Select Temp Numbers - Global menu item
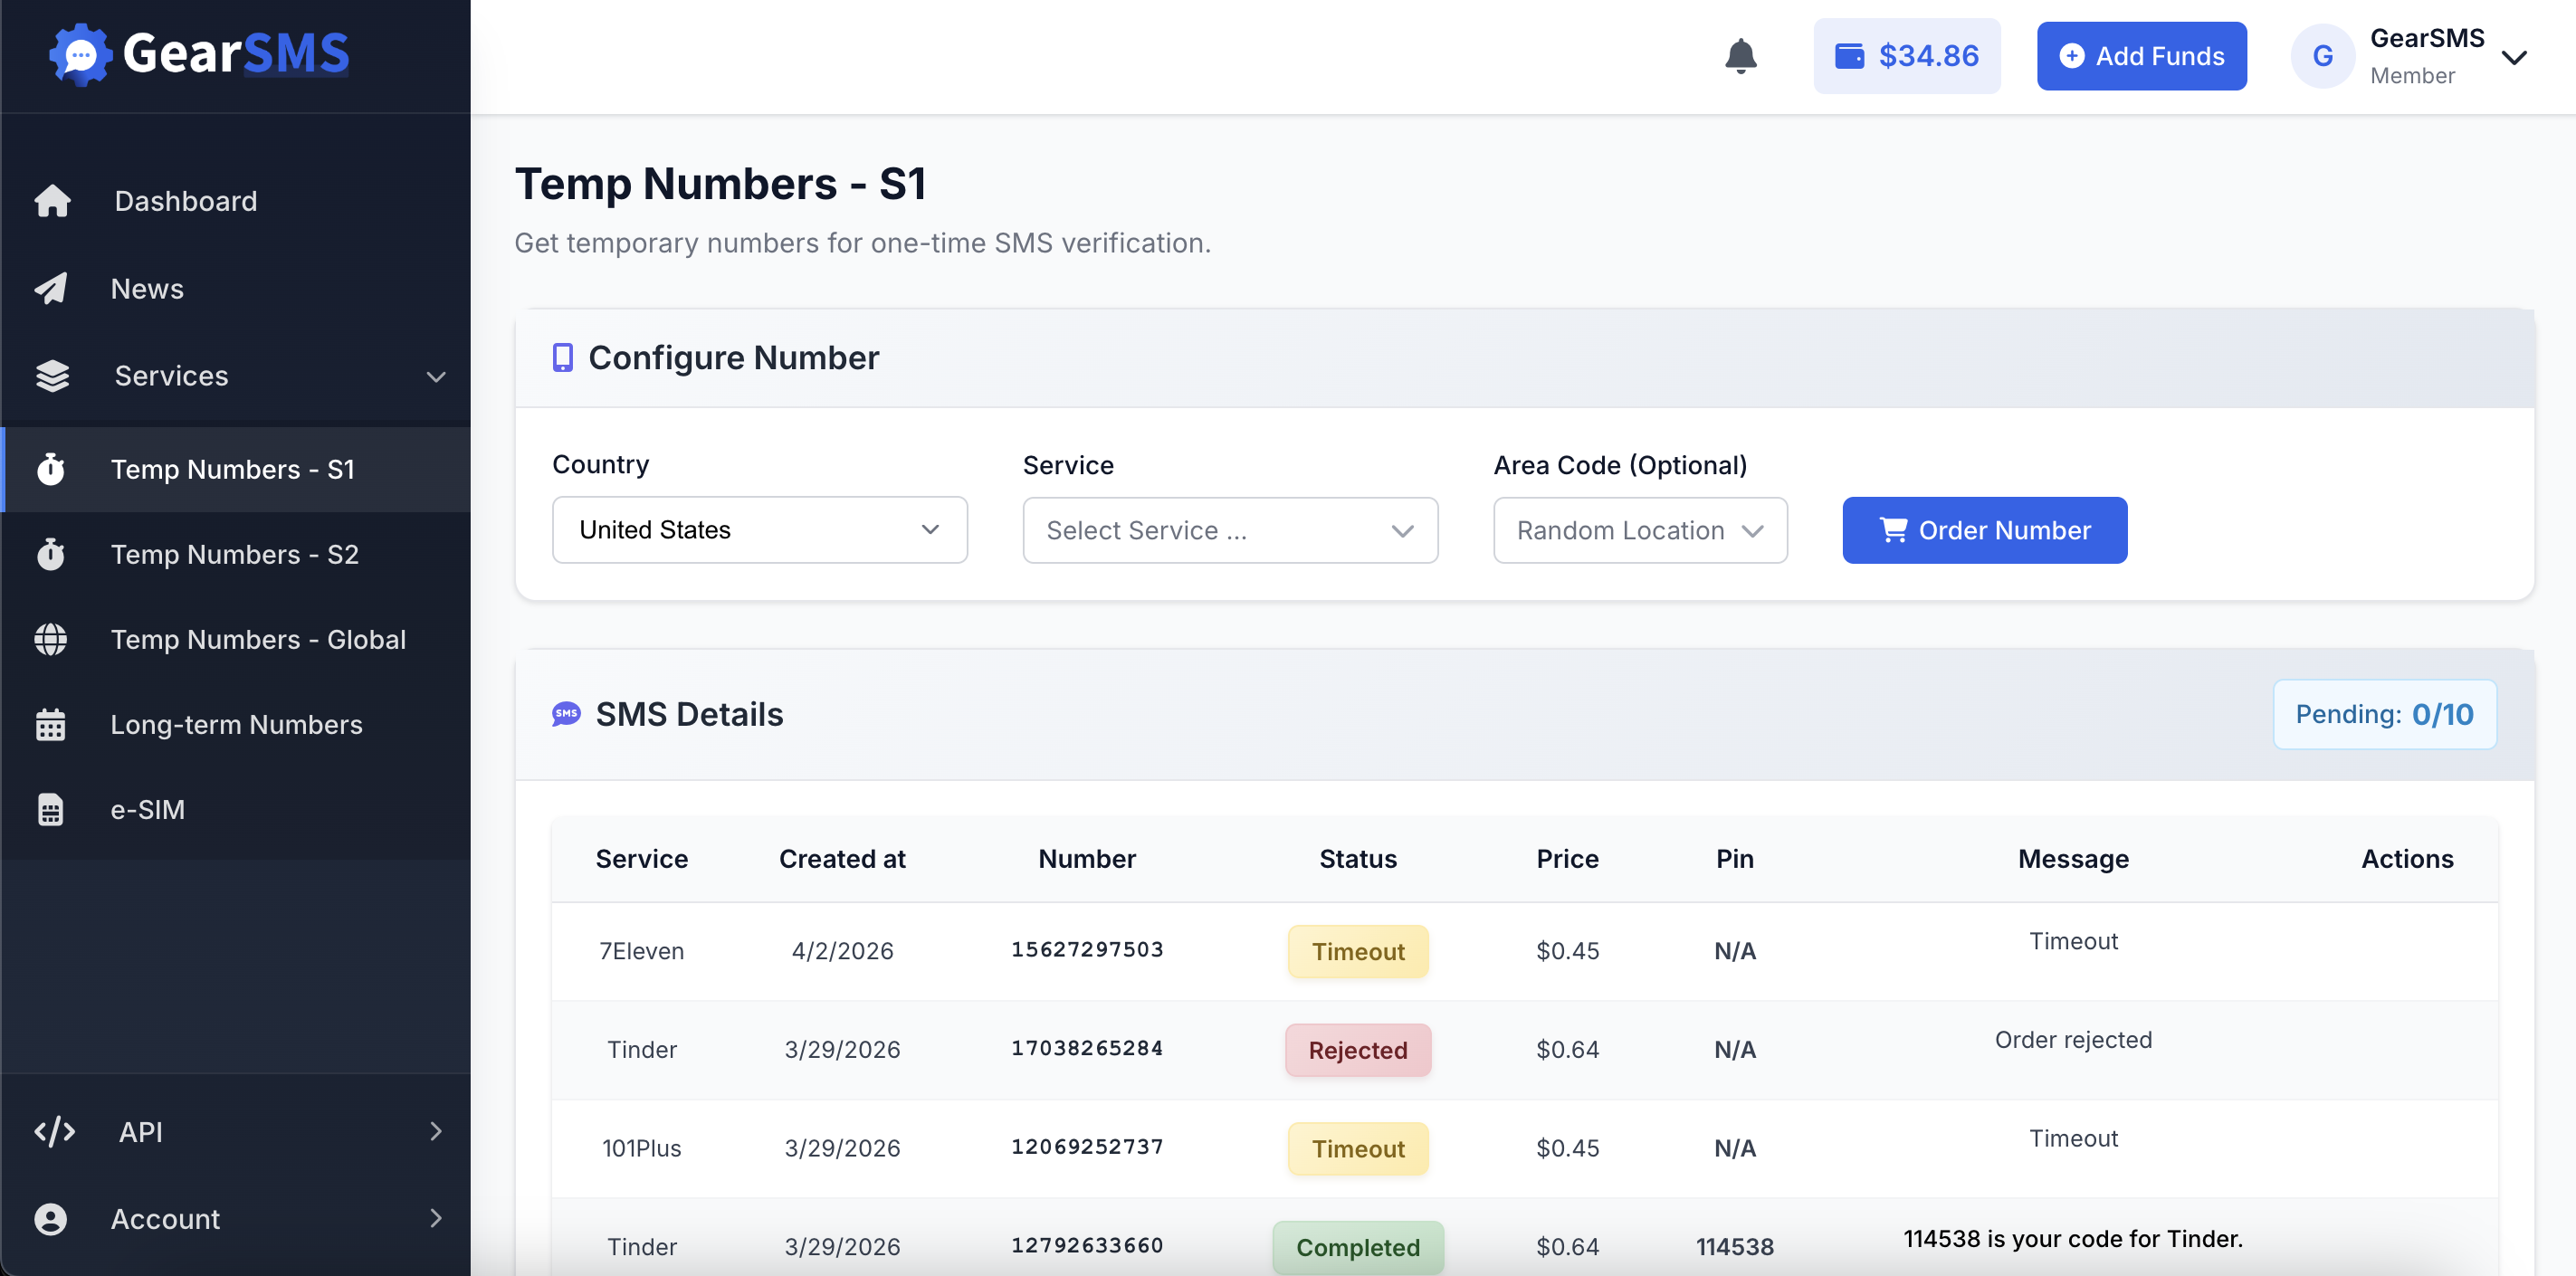The height and width of the screenshot is (1276, 2576). point(236,639)
